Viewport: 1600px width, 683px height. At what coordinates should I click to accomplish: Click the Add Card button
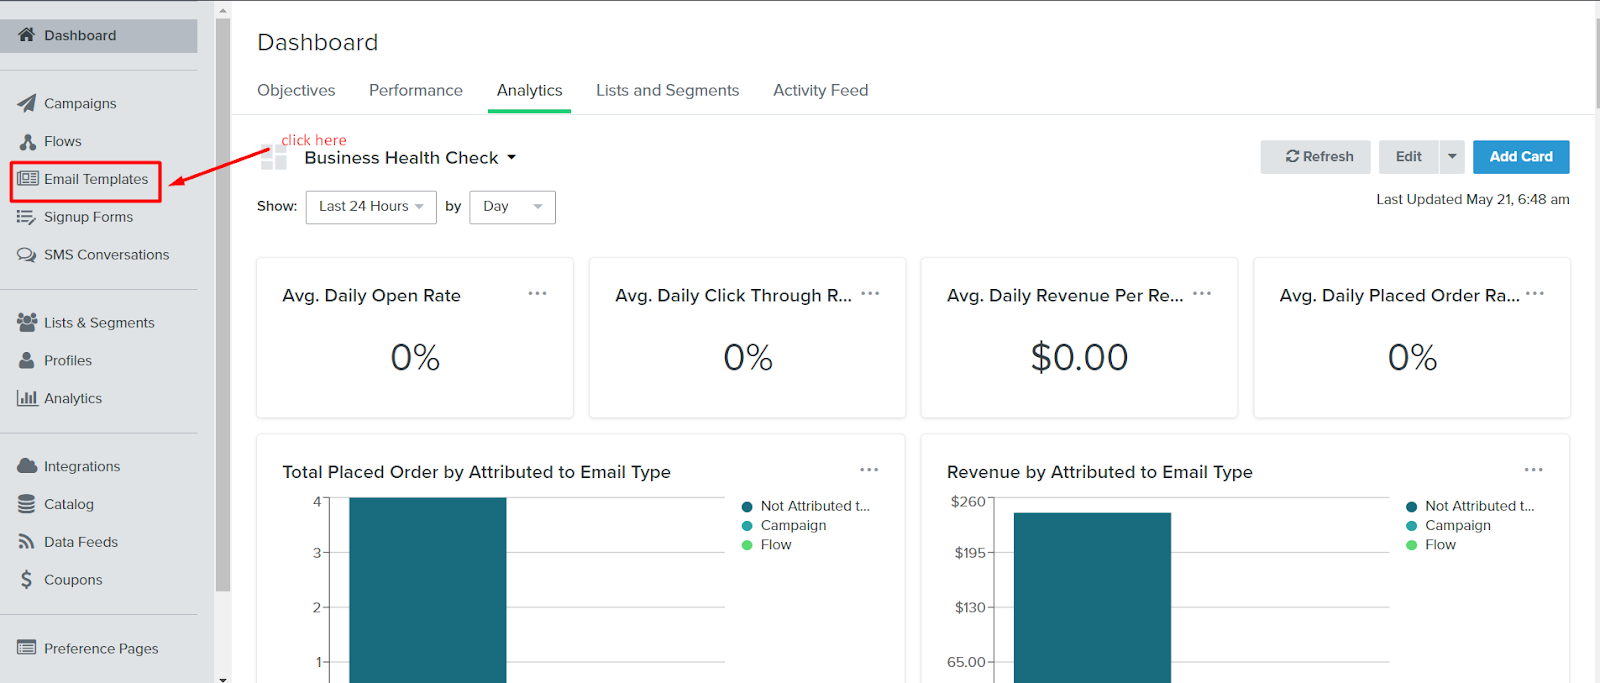tap(1521, 157)
